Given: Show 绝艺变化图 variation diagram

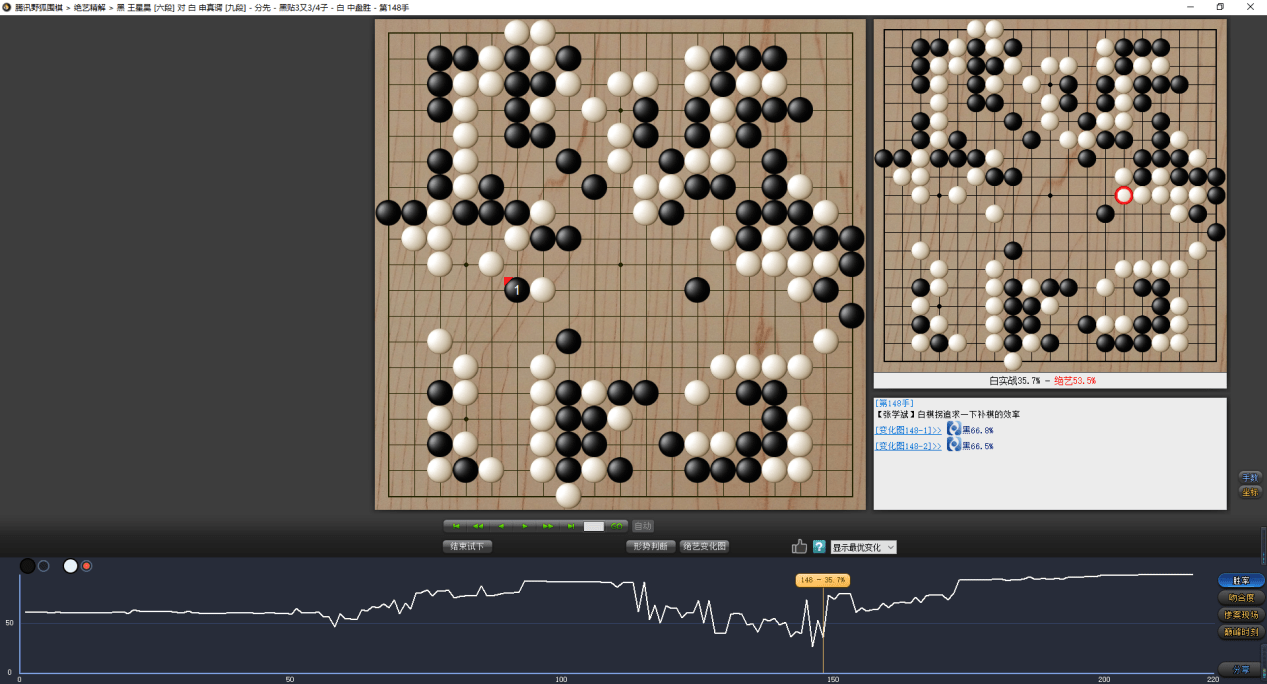Looking at the screenshot, I should tap(705, 547).
